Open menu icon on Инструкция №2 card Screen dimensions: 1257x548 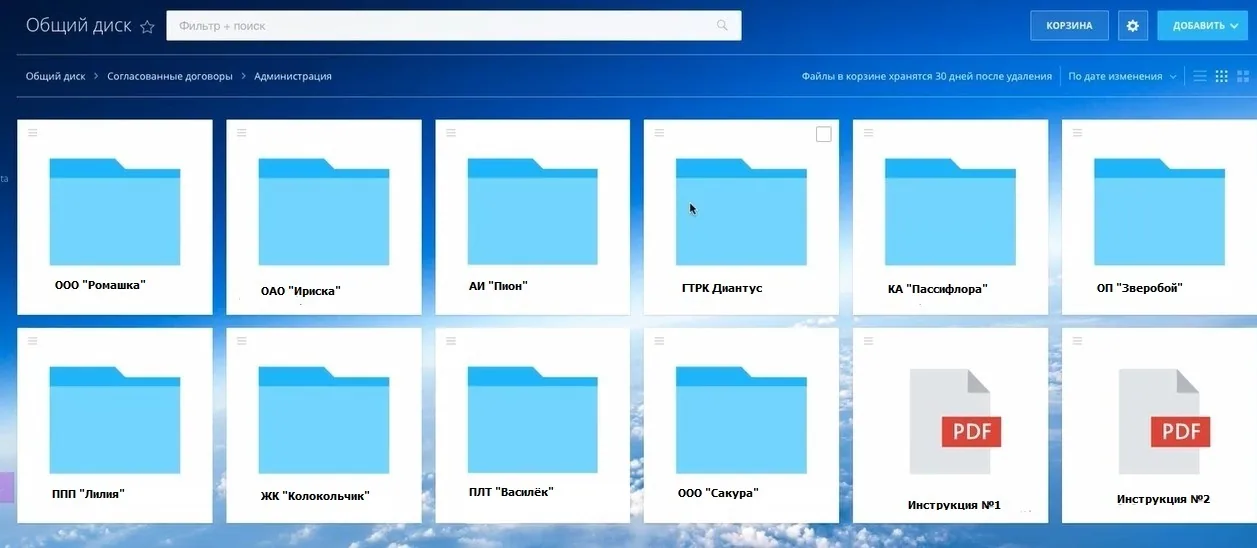point(1077,341)
